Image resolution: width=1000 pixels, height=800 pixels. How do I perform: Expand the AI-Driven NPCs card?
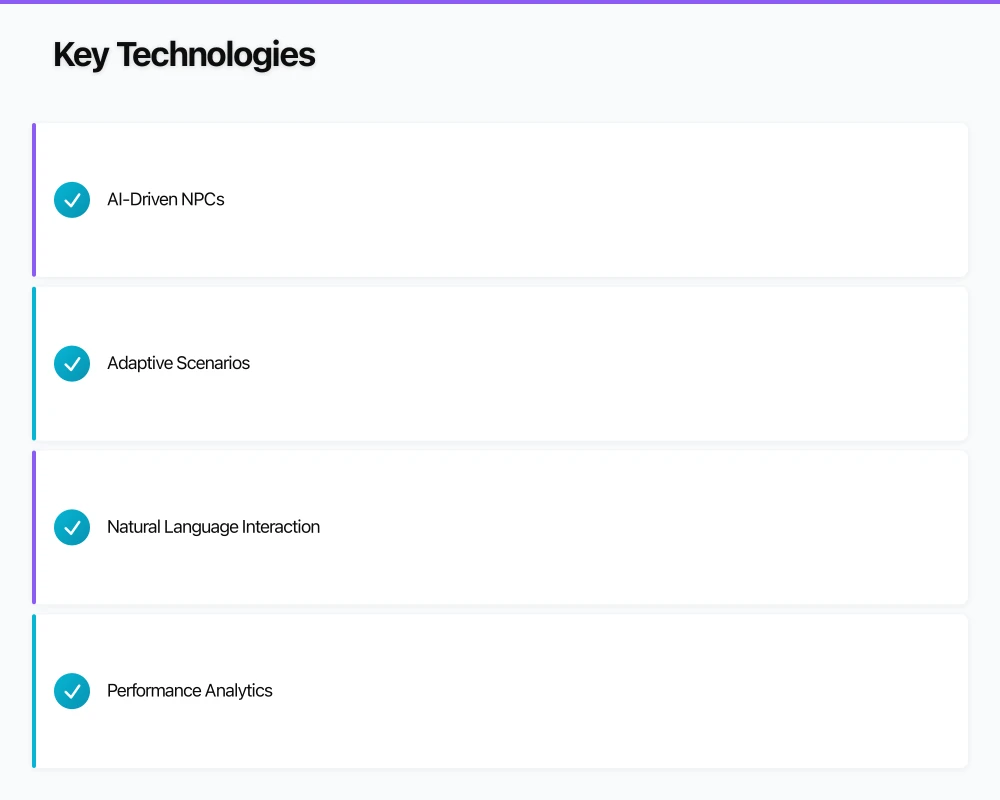(x=500, y=200)
